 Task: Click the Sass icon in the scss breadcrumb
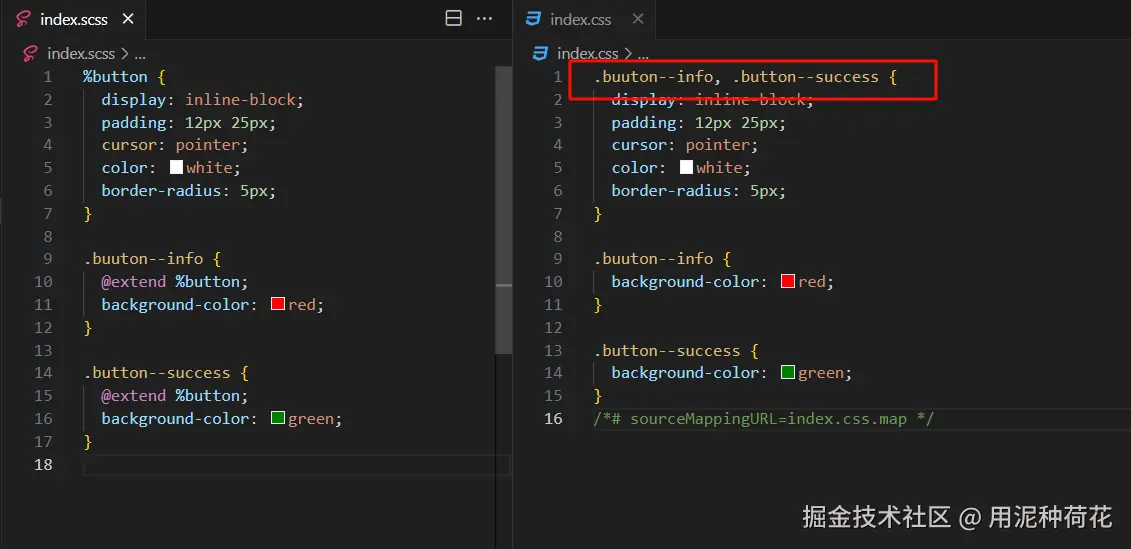30,53
